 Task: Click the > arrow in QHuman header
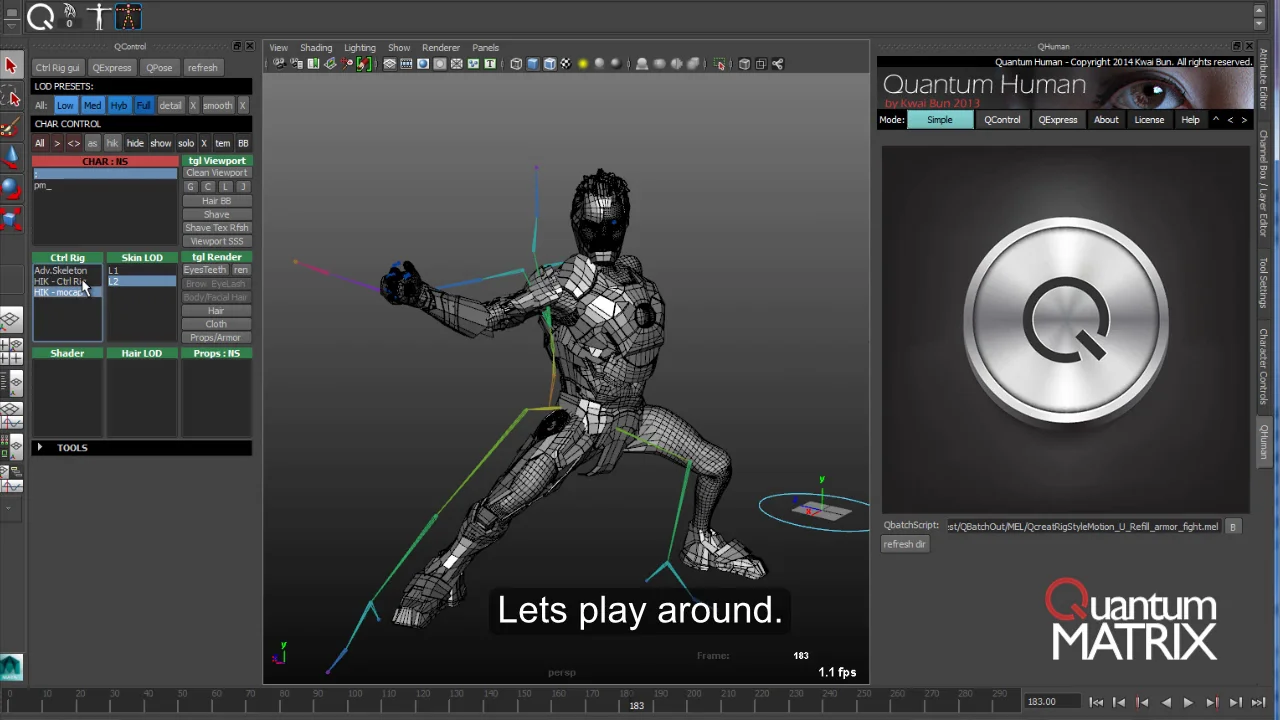point(1244,120)
